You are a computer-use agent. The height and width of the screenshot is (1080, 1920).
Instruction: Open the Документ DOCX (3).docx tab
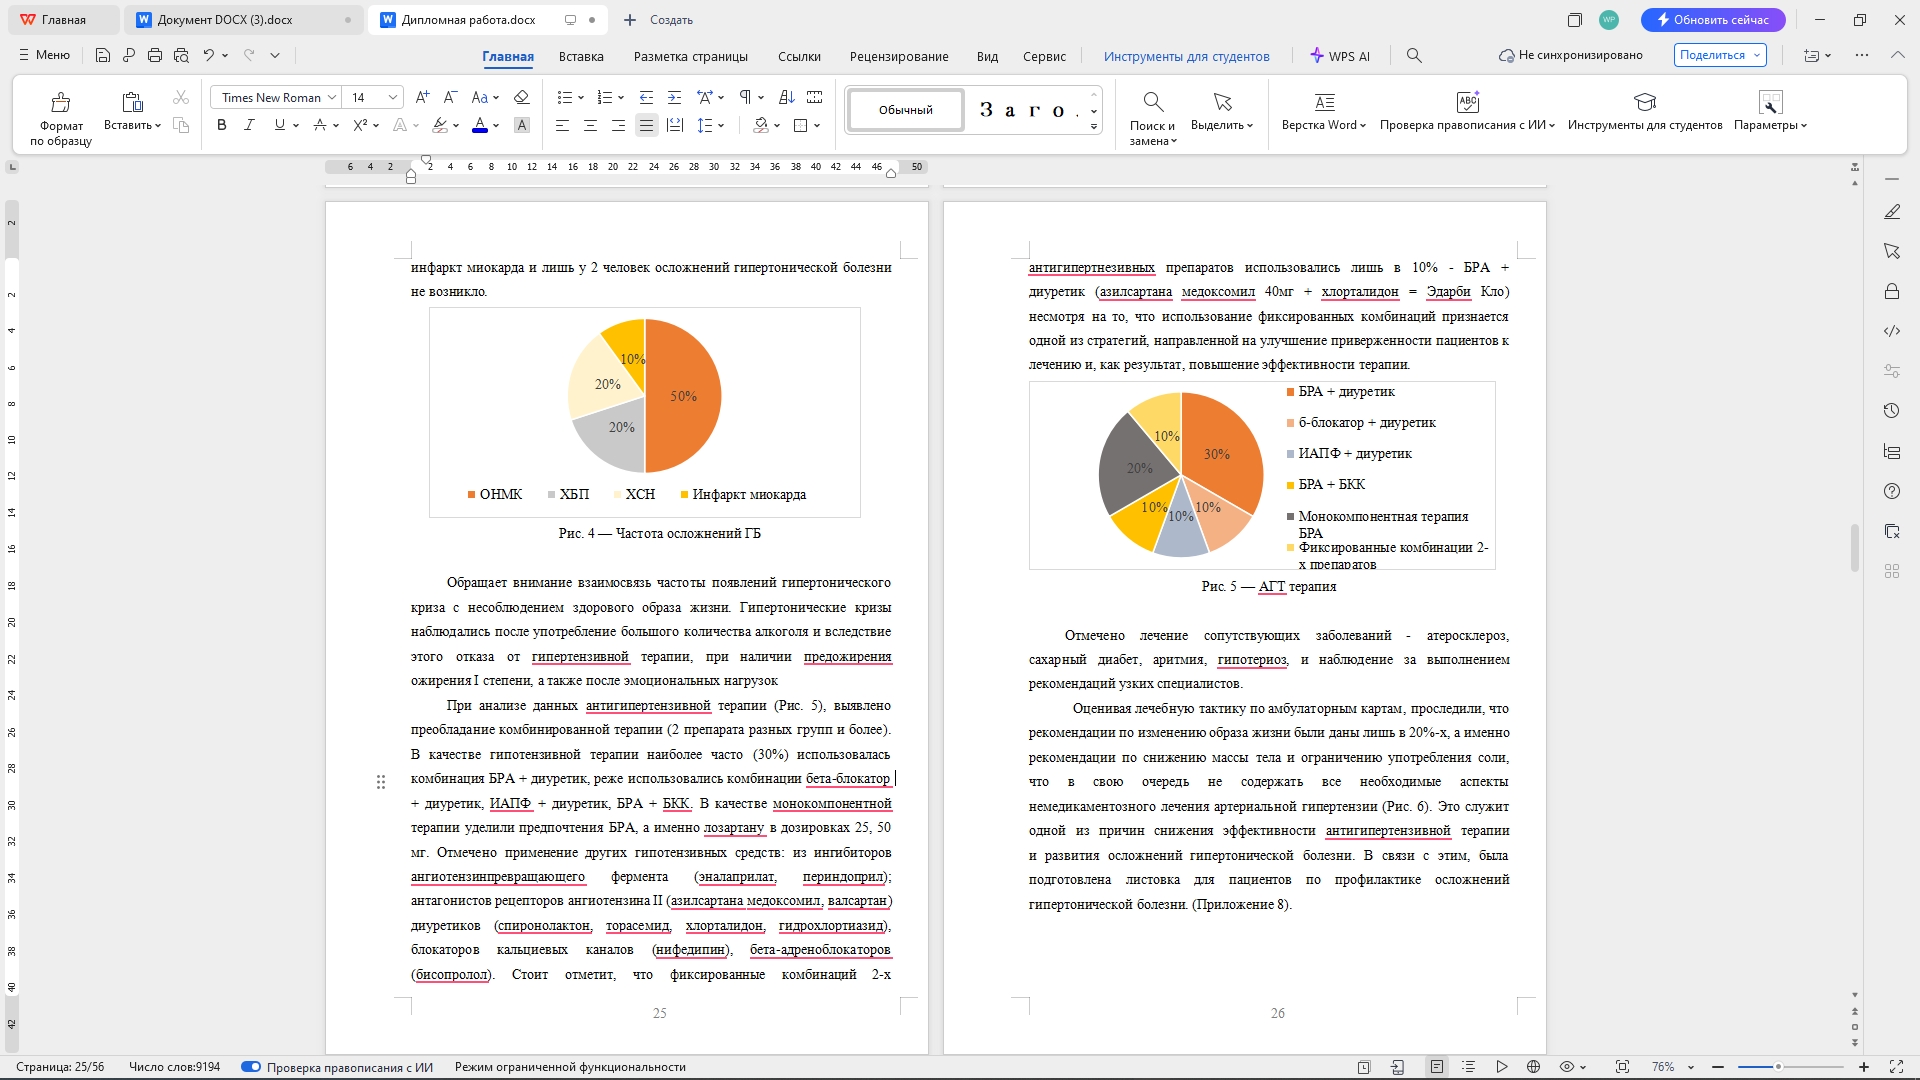tap(225, 20)
